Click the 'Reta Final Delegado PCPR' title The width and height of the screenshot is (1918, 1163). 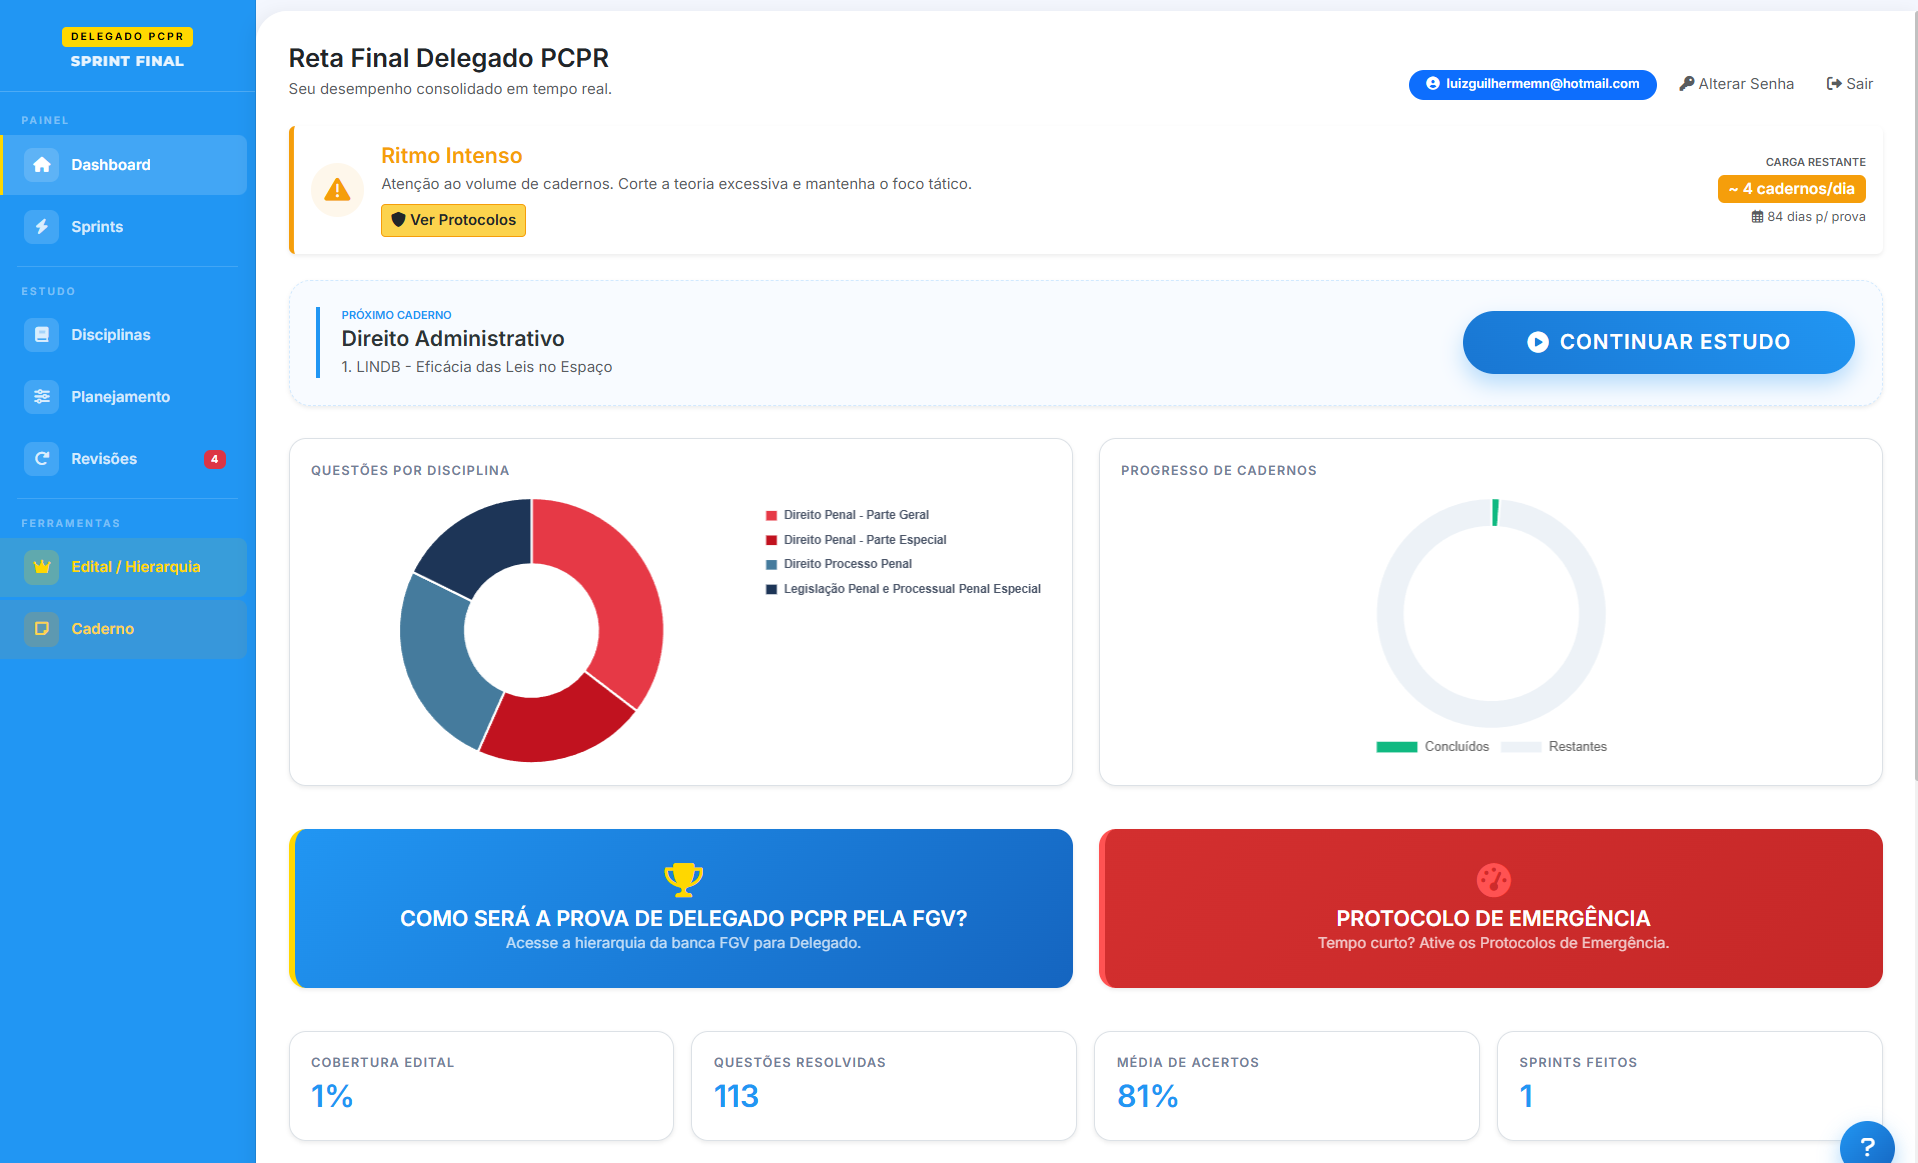[448, 58]
